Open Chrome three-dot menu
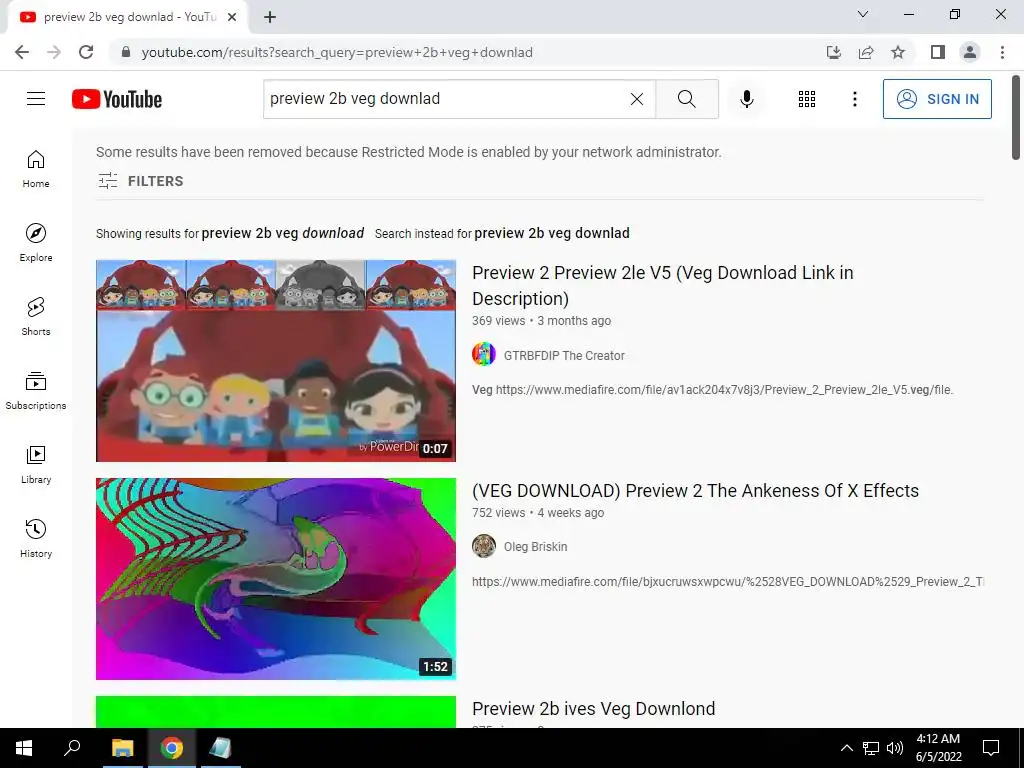Image resolution: width=1024 pixels, height=768 pixels. pyautogui.click(x=1002, y=52)
